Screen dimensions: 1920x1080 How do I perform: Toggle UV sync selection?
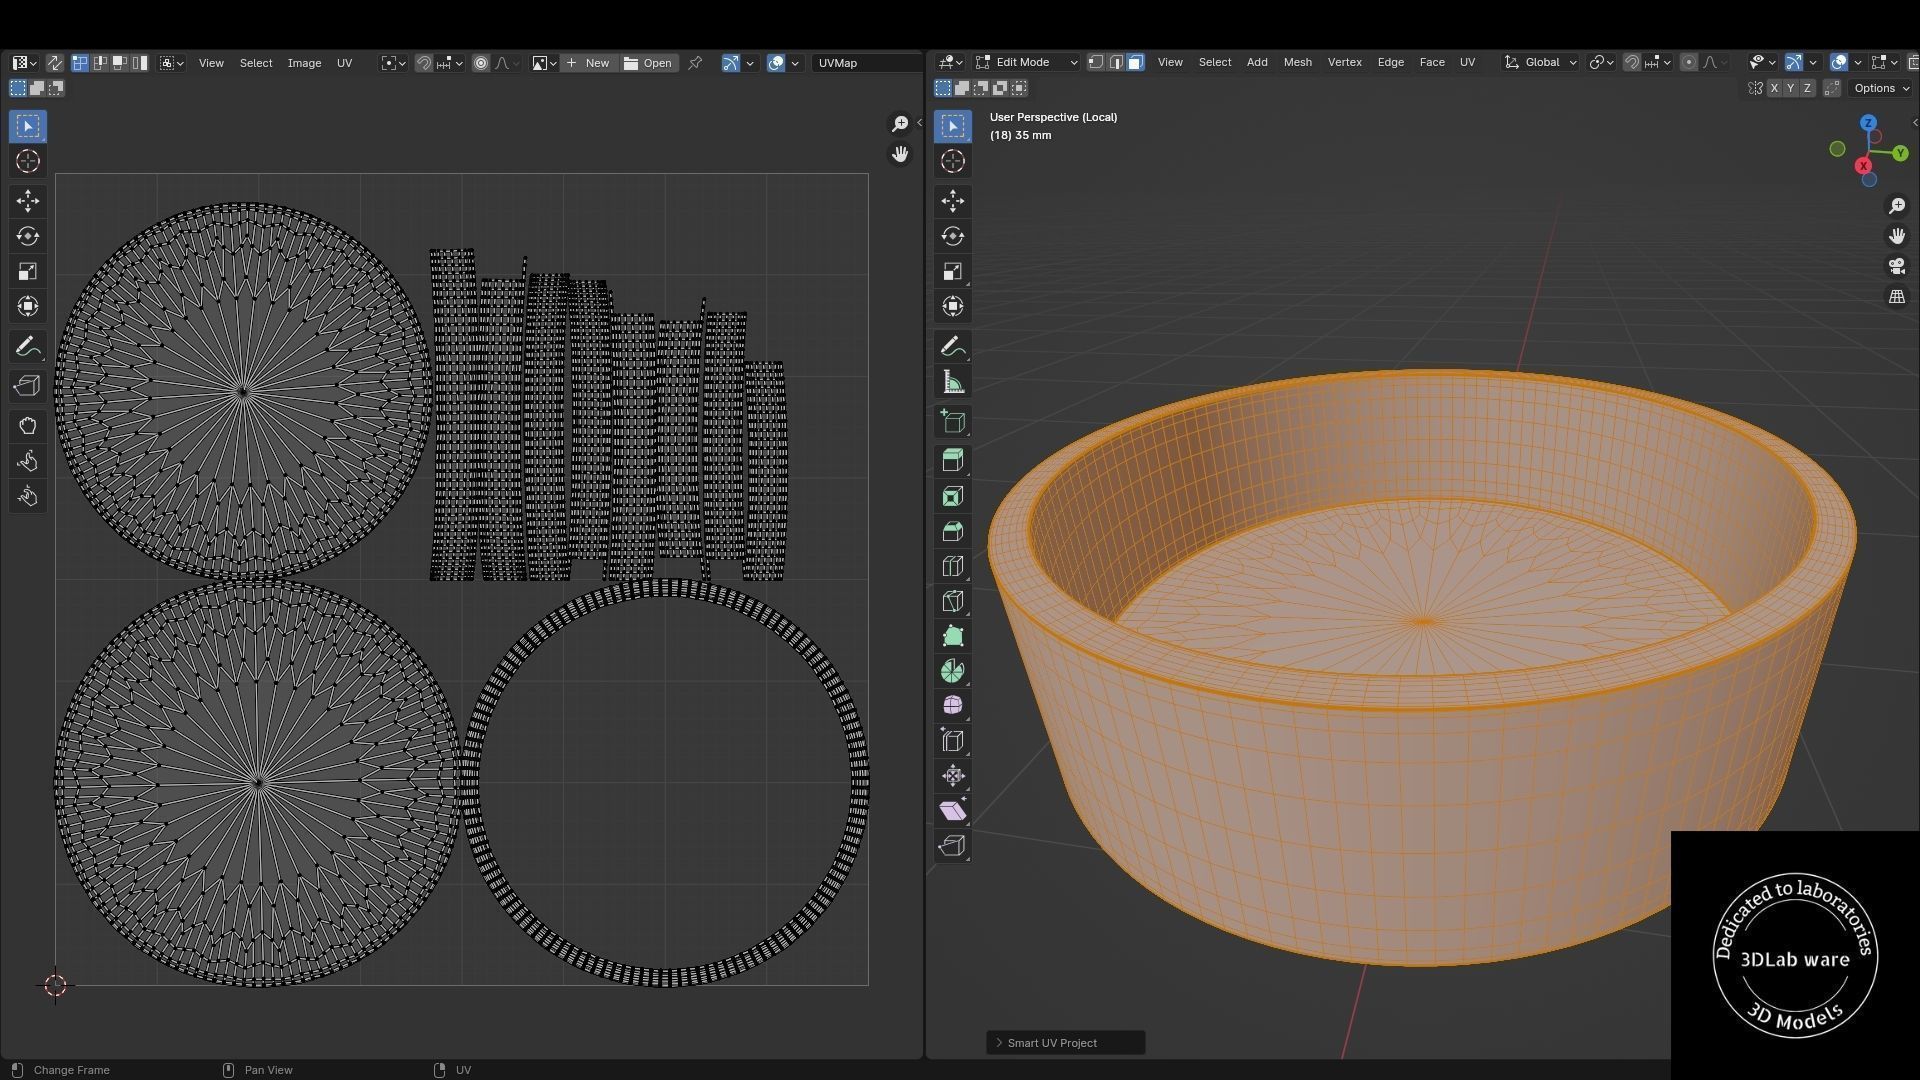54,63
